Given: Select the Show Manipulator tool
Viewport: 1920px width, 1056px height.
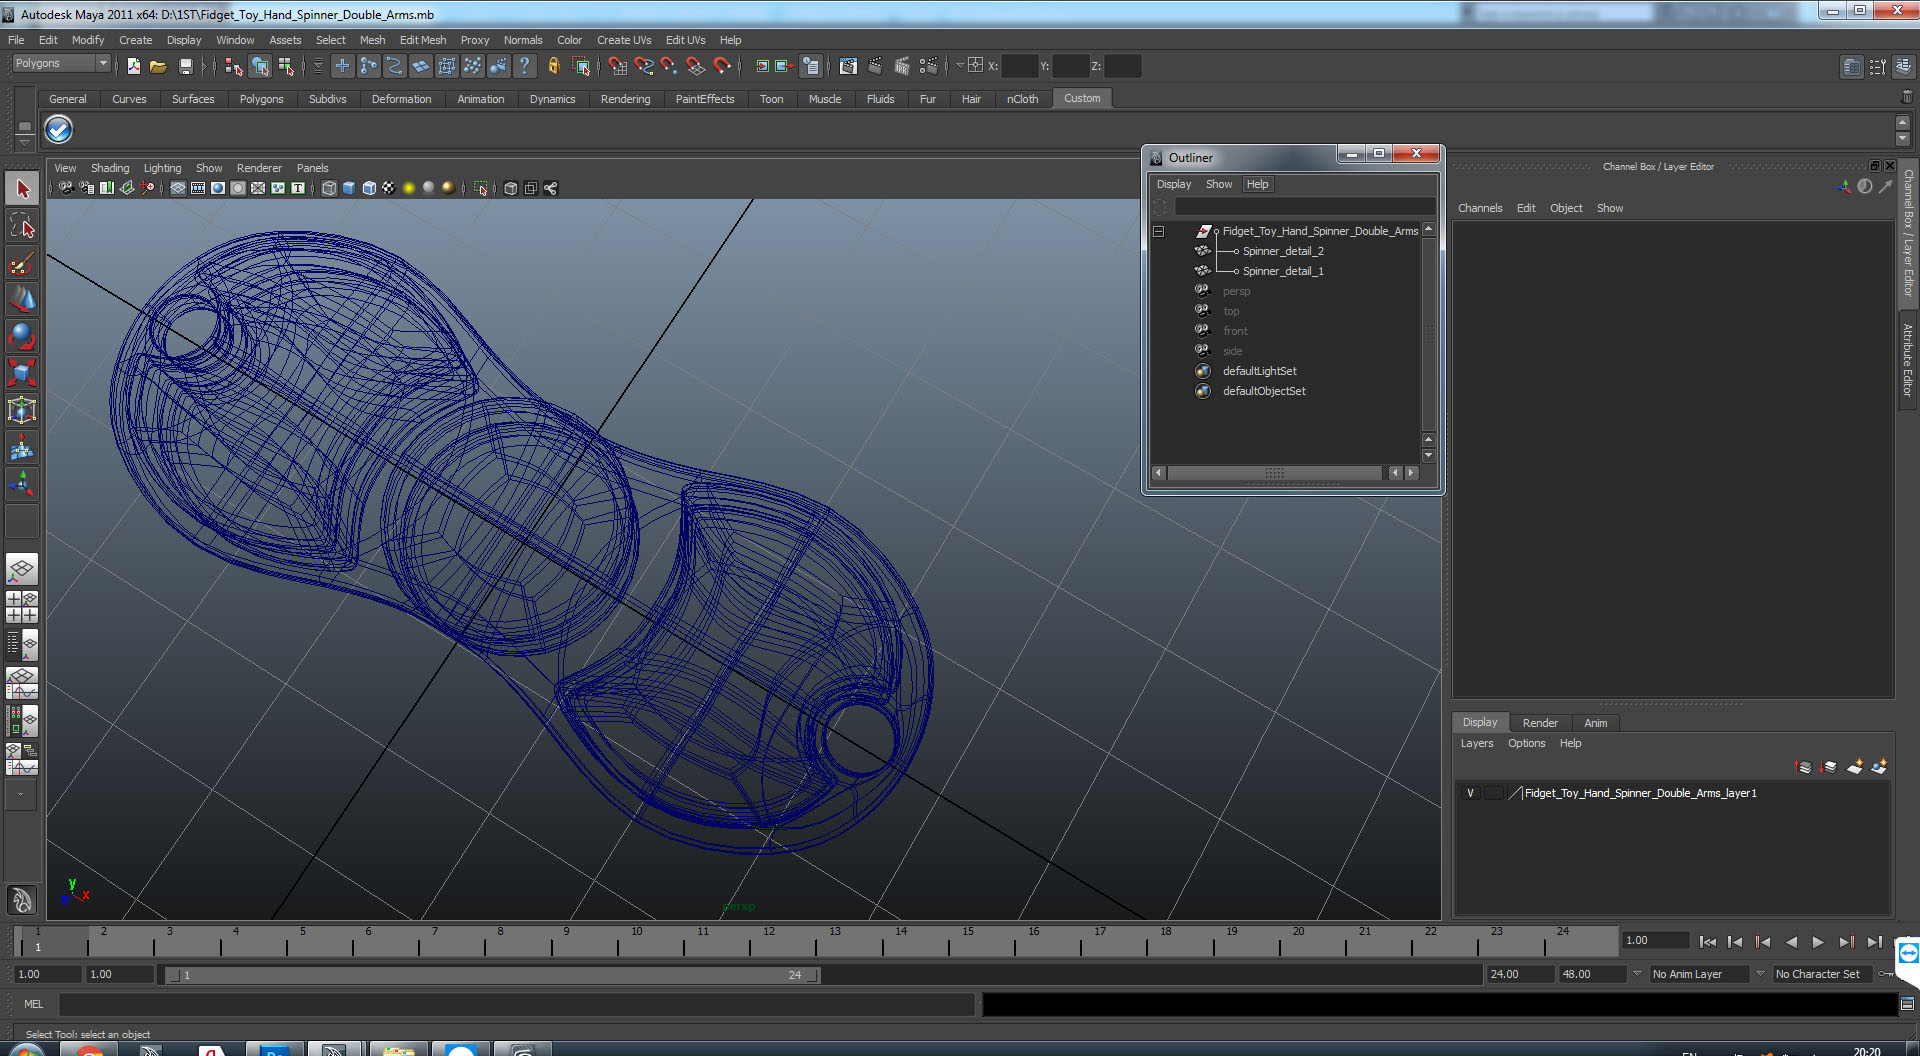Looking at the screenshot, I should tap(22, 485).
